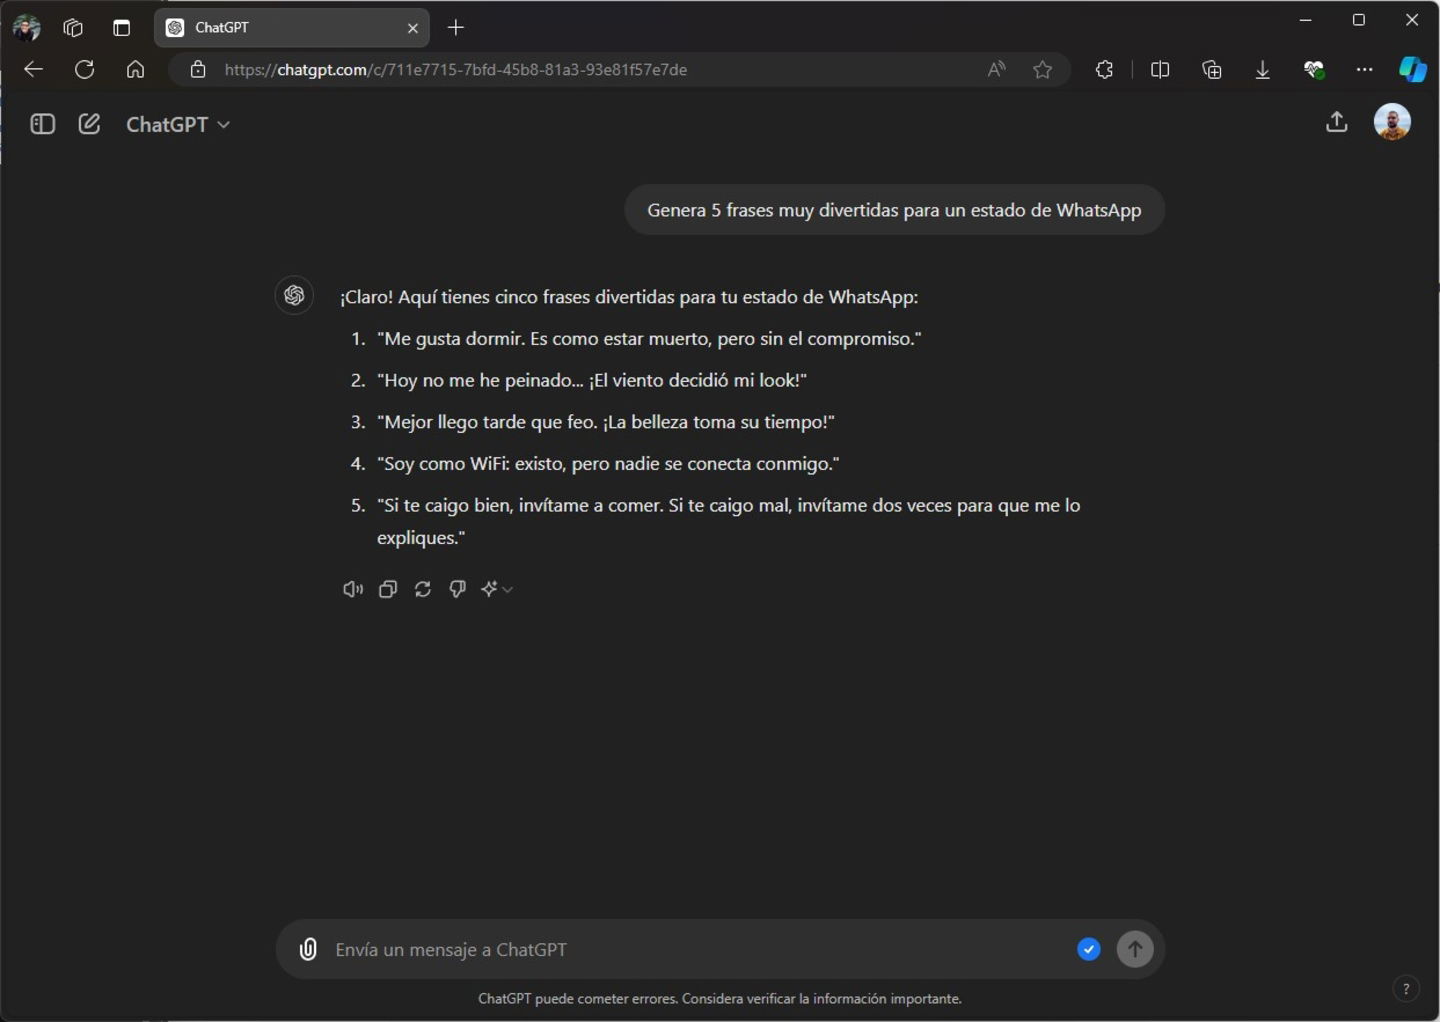Open the browser profile avatar
Image resolution: width=1440 pixels, height=1022 pixels.
click(27, 27)
